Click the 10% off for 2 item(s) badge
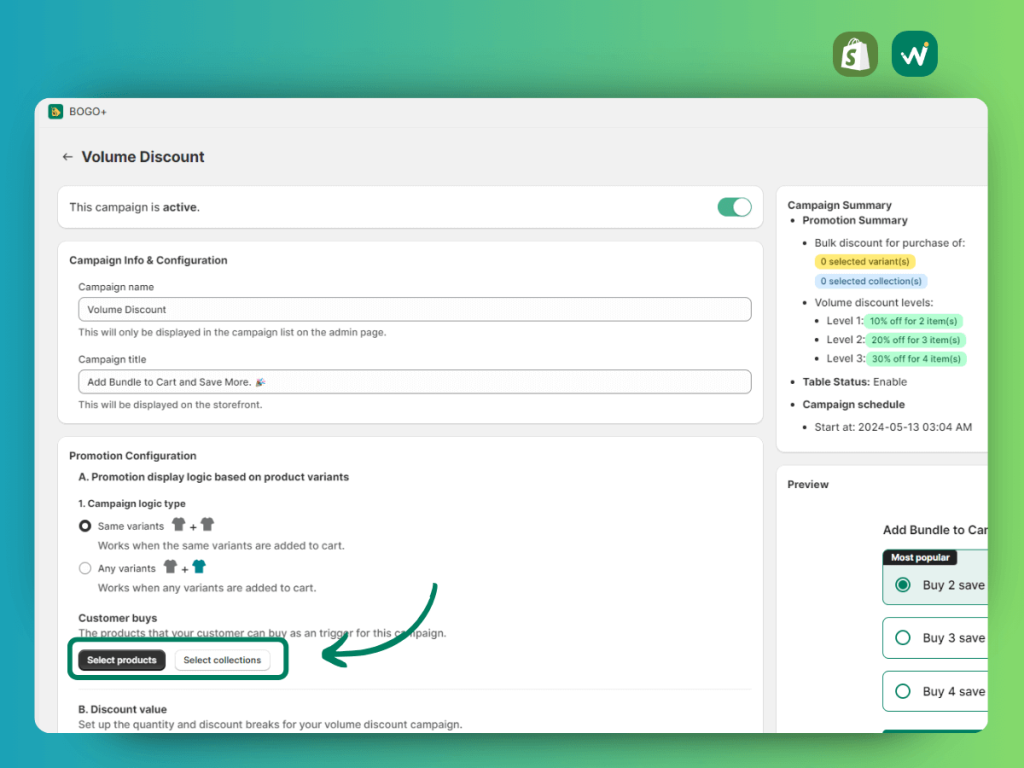1024x768 pixels. [913, 321]
